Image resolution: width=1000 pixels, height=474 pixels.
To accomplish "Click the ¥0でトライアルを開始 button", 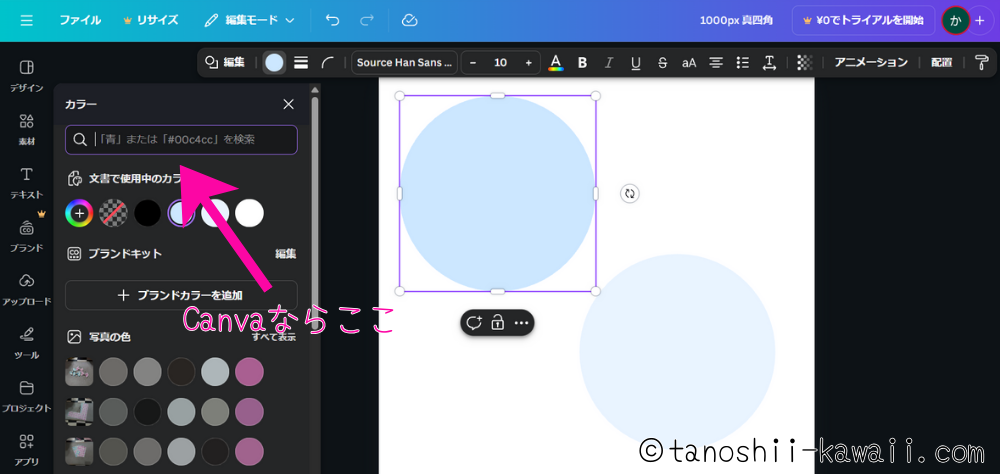I will pos(863,20).
